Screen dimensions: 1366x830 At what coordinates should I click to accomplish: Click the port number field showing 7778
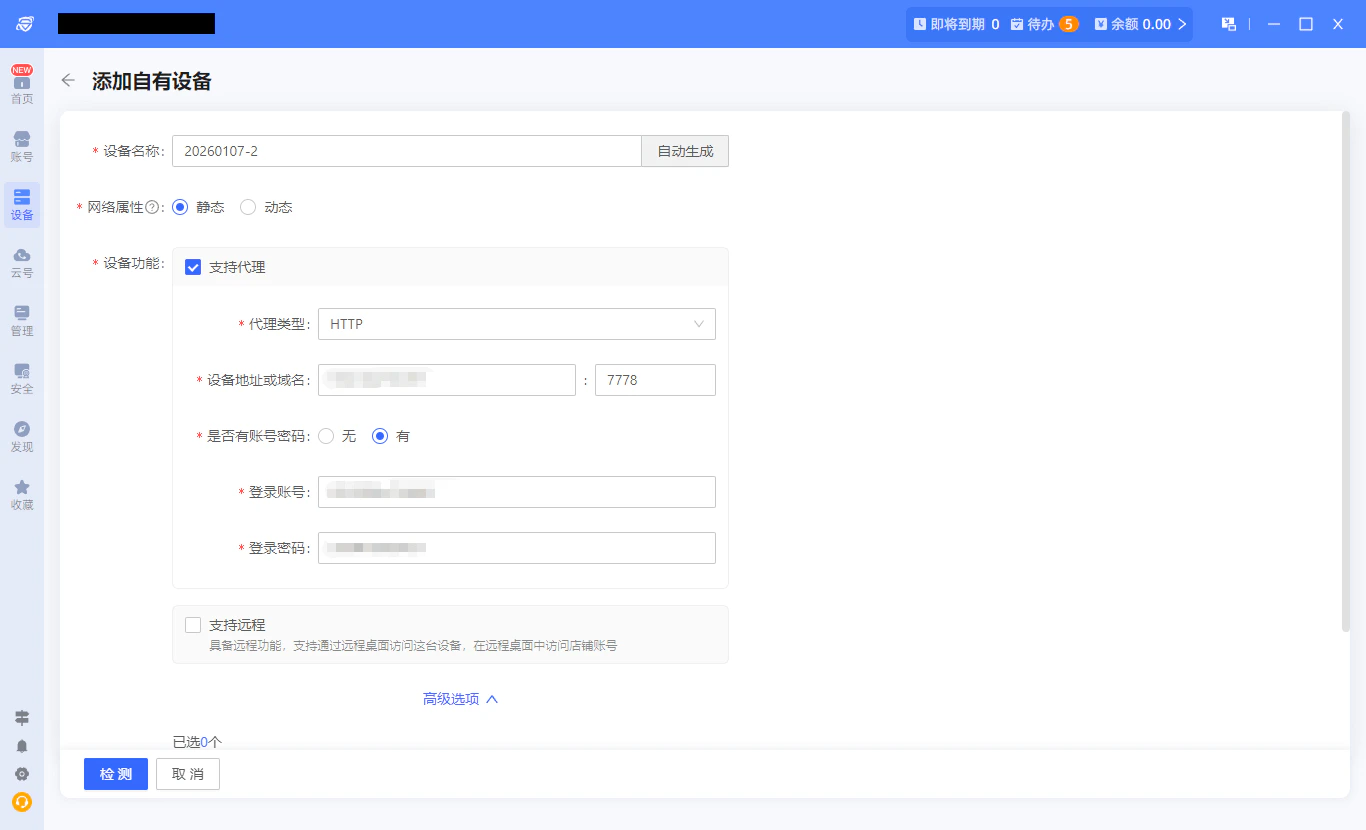coord(655,380)
